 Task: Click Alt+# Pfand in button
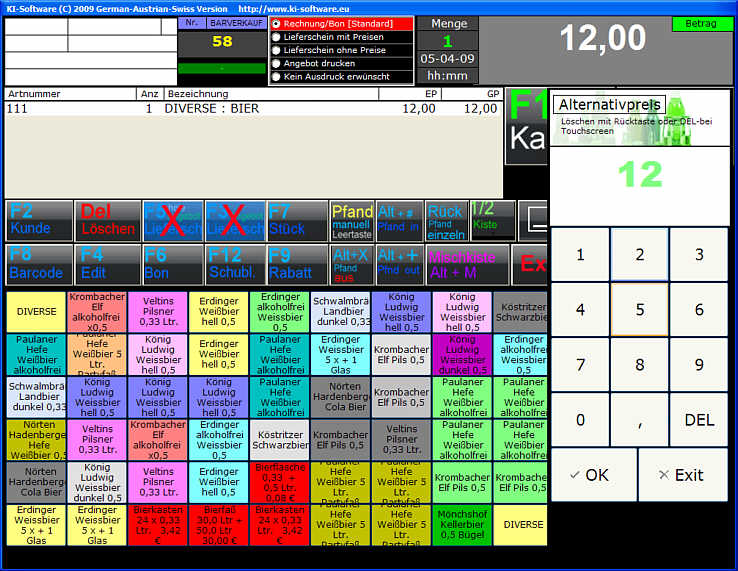coord(399,221)
